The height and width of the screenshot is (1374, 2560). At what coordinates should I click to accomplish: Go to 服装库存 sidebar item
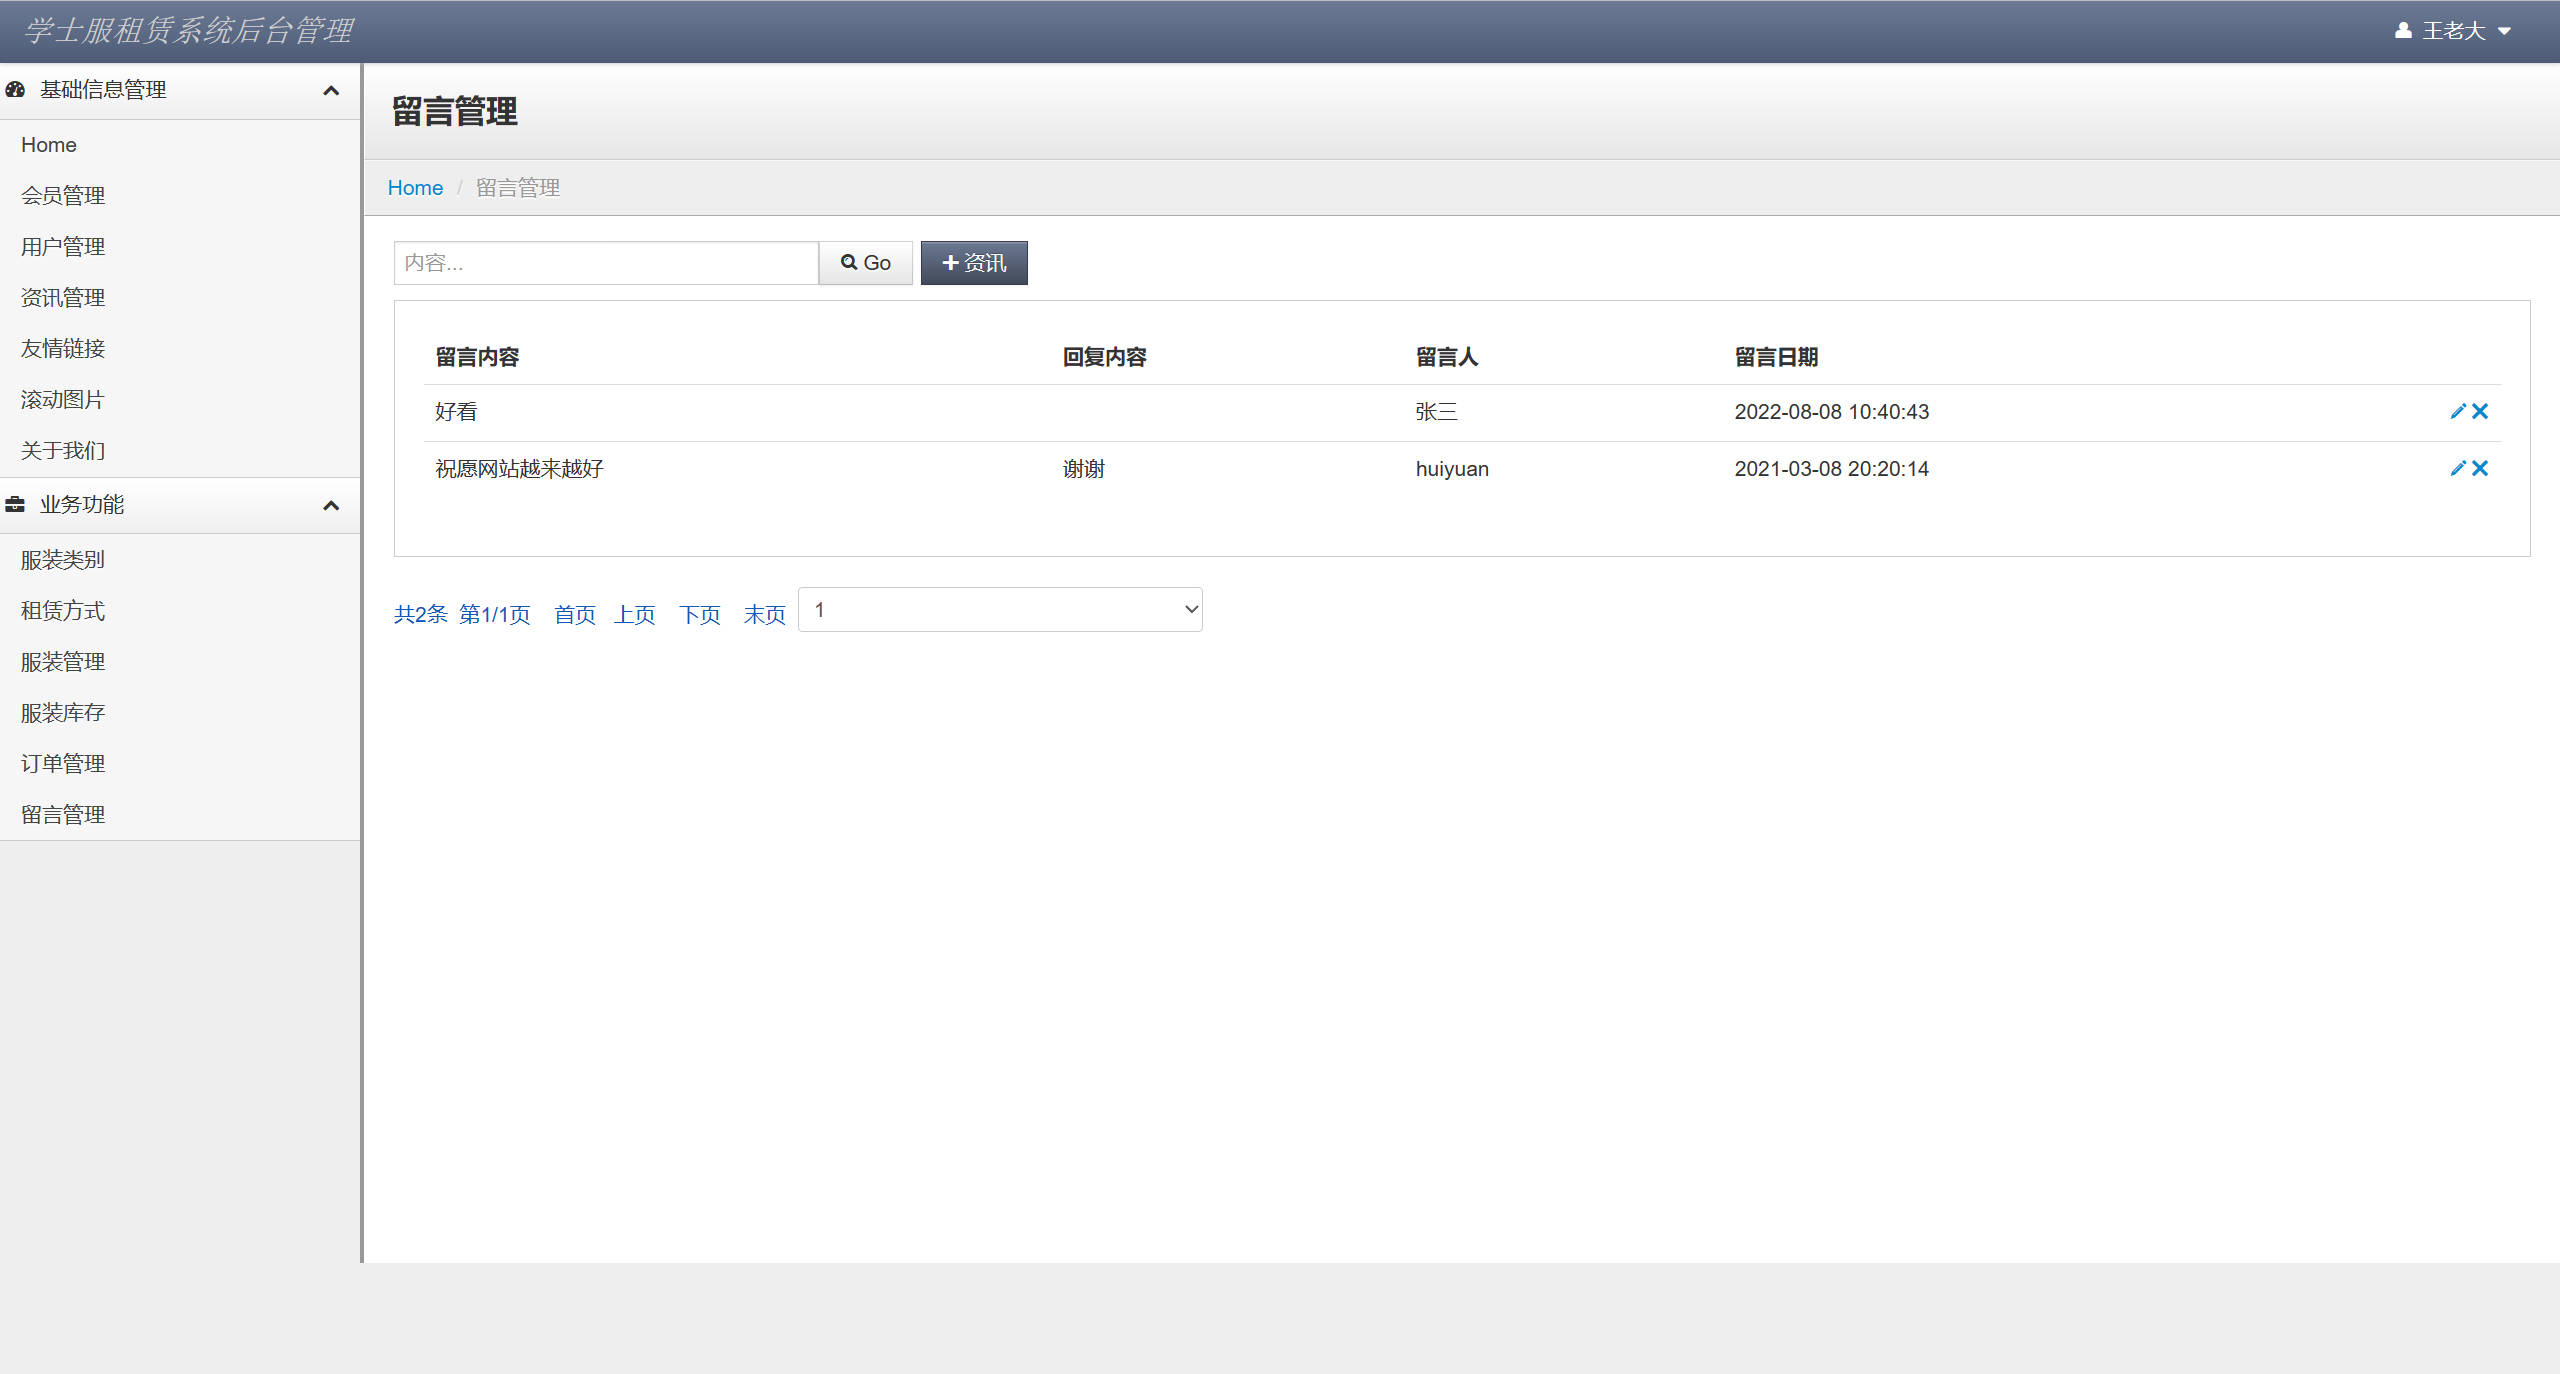[63, 713]
